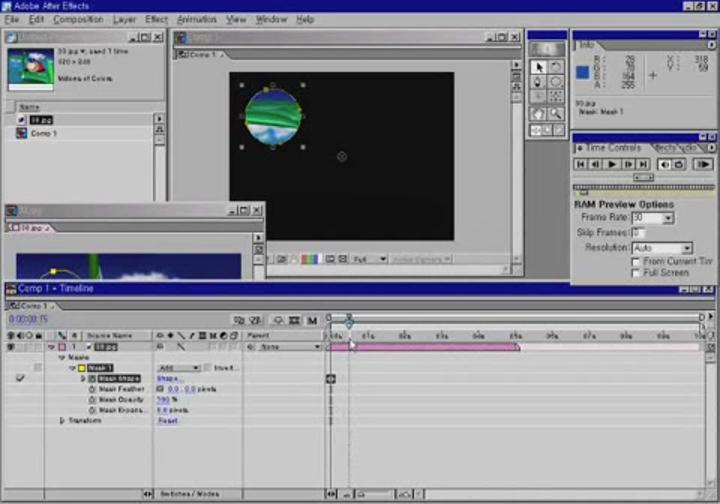Toggle the Inverted checkbox for Mask 1

[x=208, y=368]
